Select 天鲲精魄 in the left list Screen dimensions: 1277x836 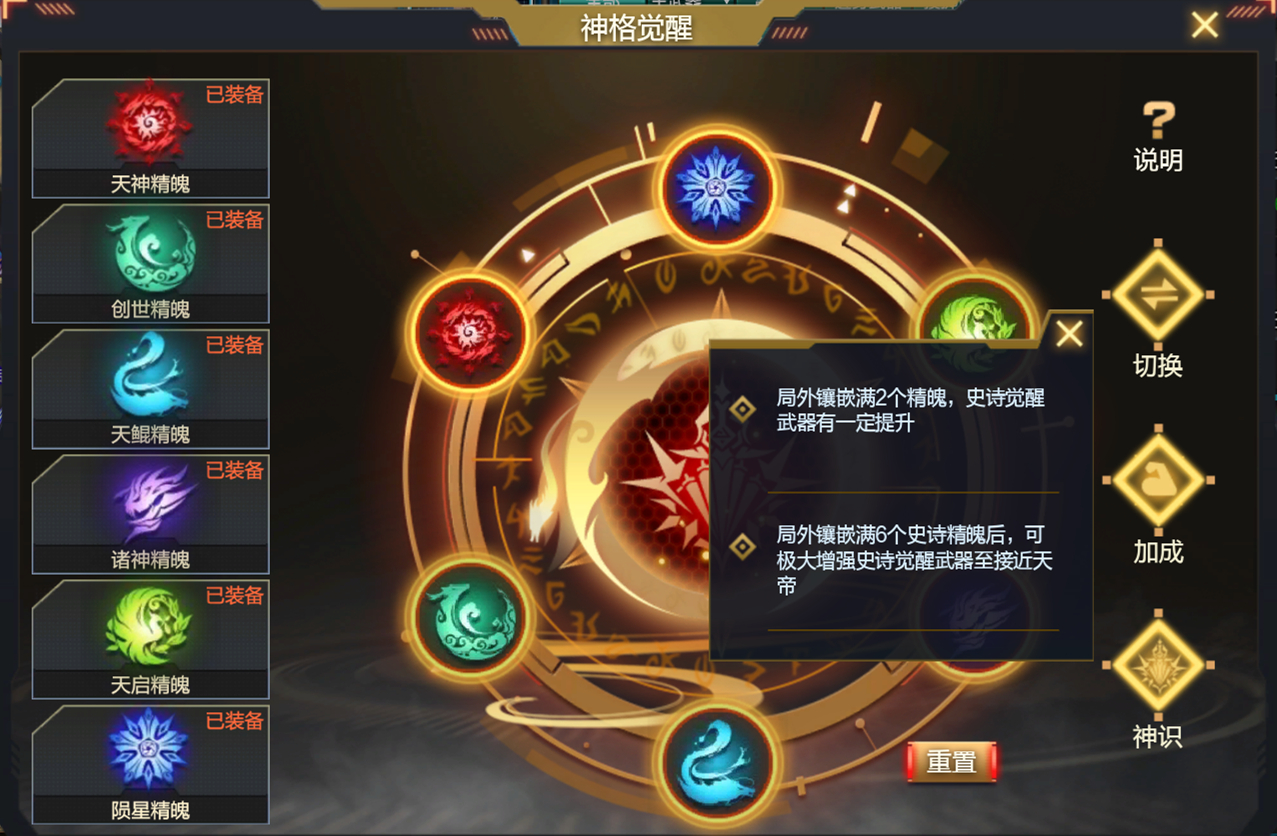tap(150, 388)
